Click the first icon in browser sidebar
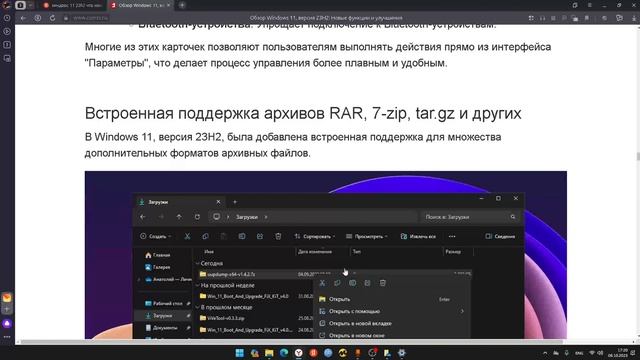The height and width of the screenshot is (360, 640). pos(7,18)
